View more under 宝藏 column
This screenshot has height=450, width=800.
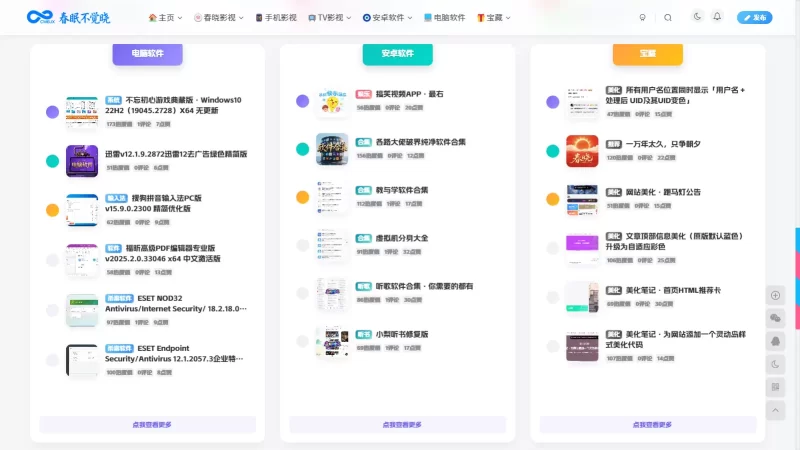coord(648,424)
